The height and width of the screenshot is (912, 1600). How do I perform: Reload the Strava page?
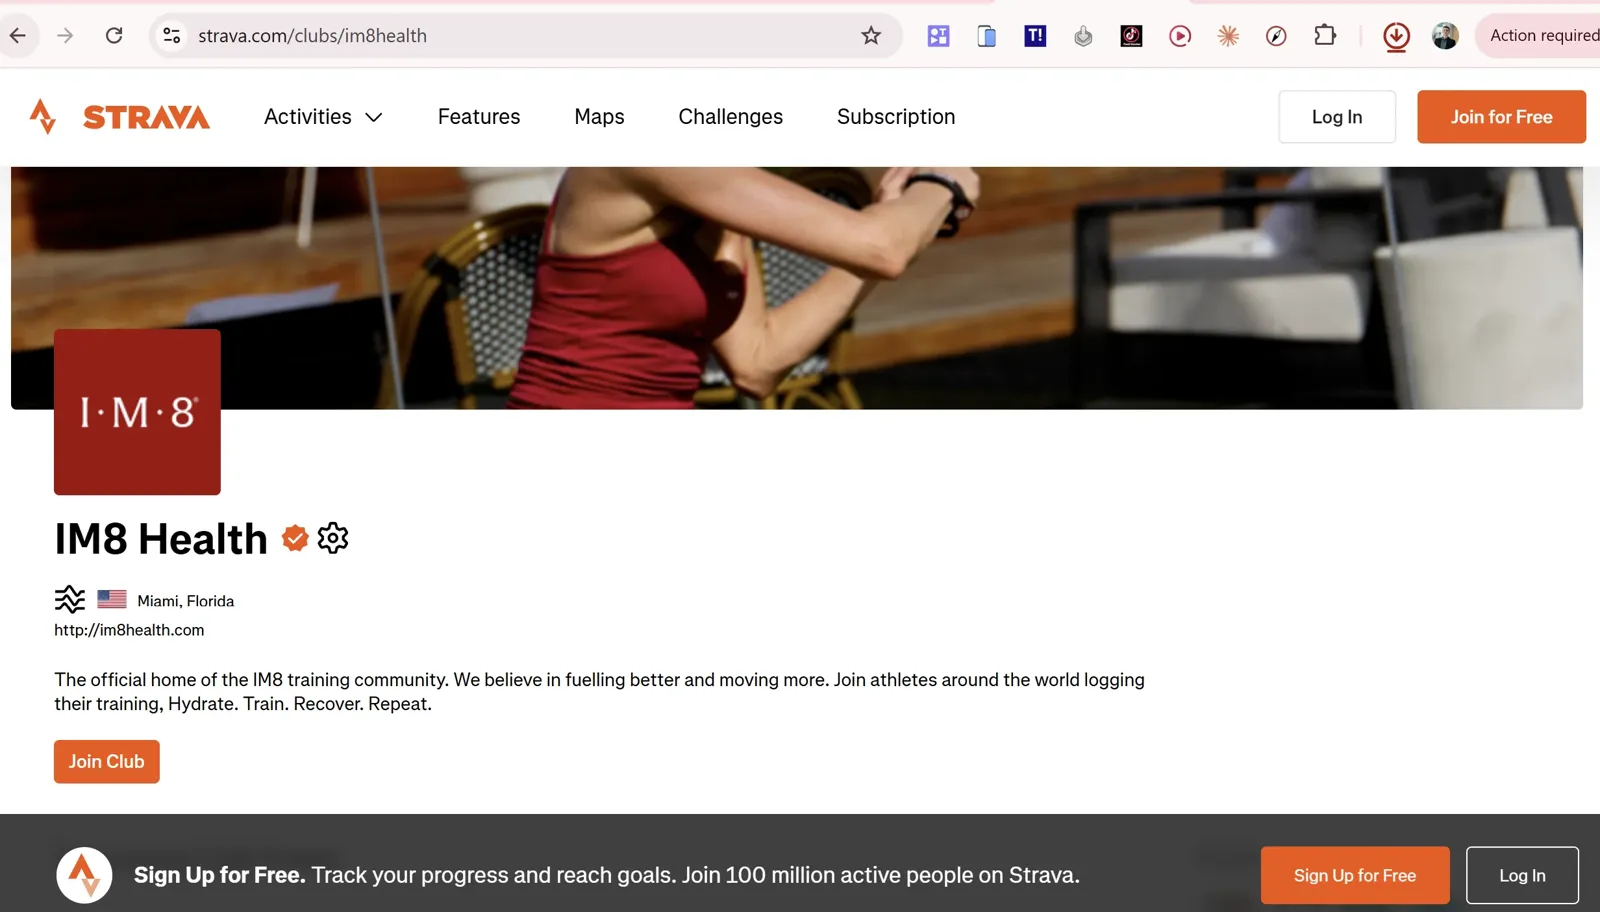coord(114,36)
